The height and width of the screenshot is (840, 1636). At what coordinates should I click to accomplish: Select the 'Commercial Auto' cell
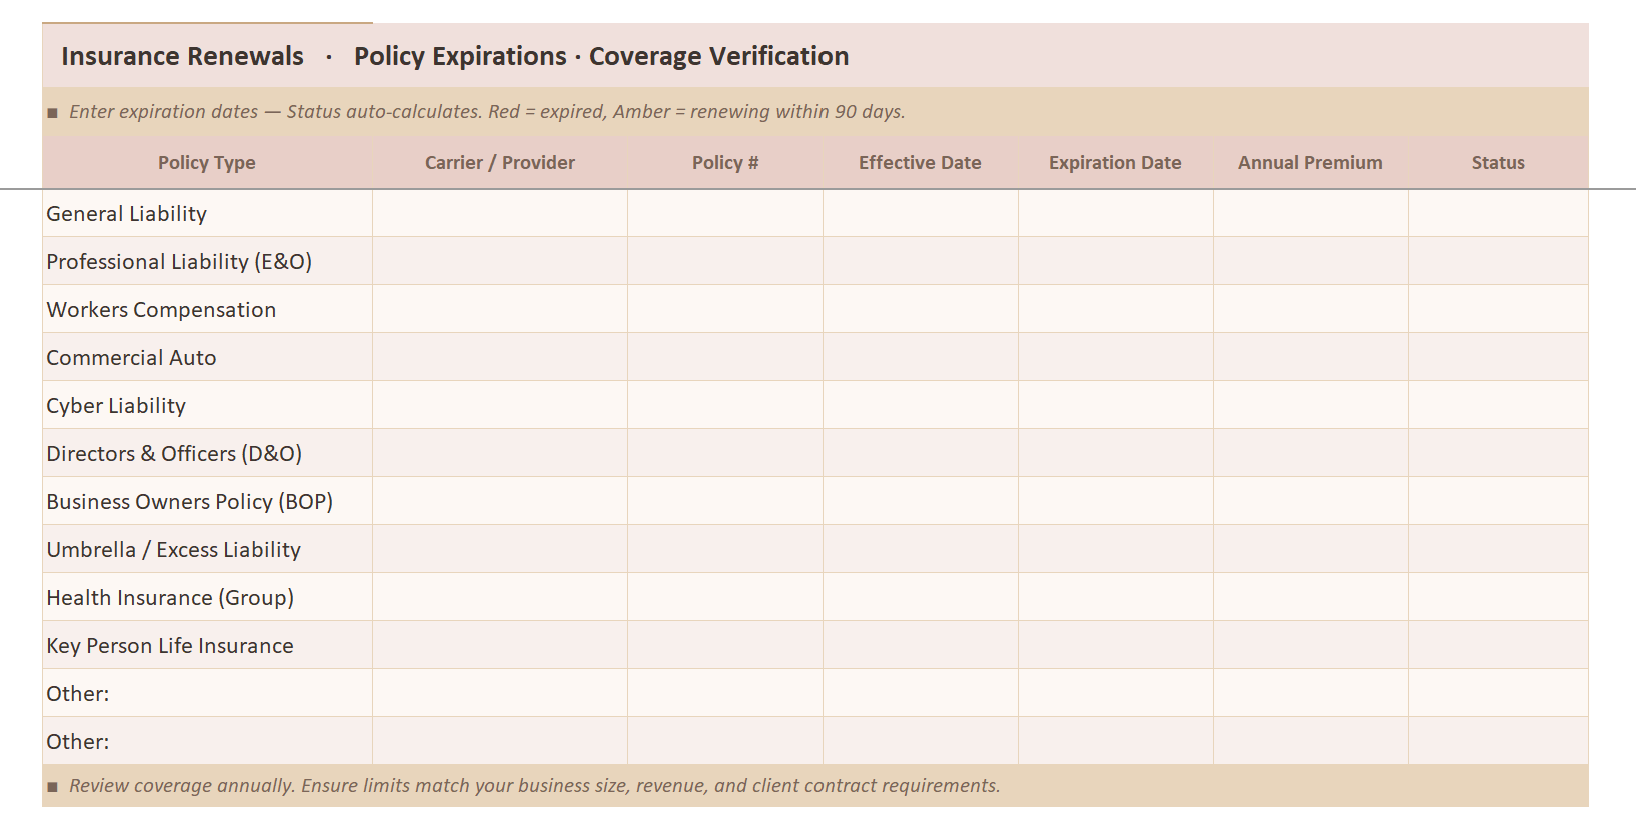(207, 357)
